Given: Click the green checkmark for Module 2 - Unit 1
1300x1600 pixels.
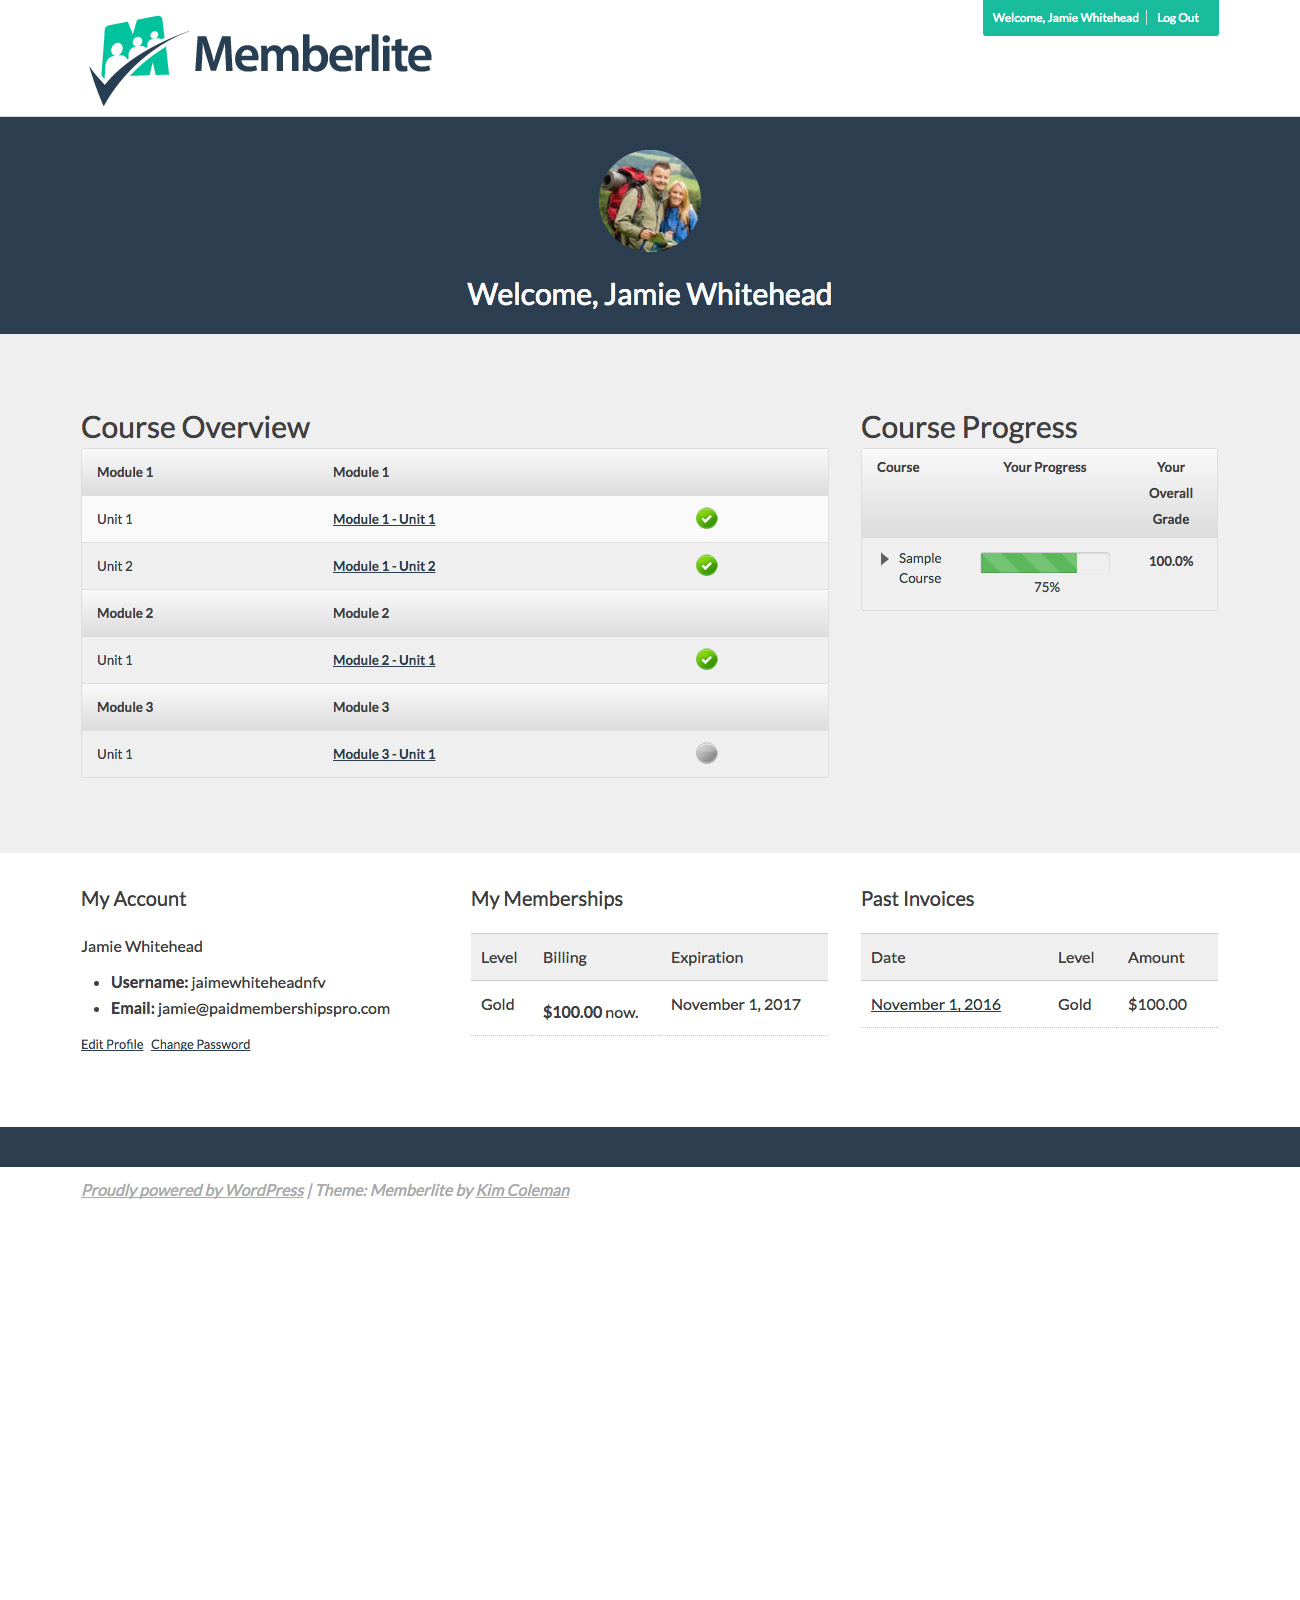Looking at the screenshot, I should tap(707, 659).
